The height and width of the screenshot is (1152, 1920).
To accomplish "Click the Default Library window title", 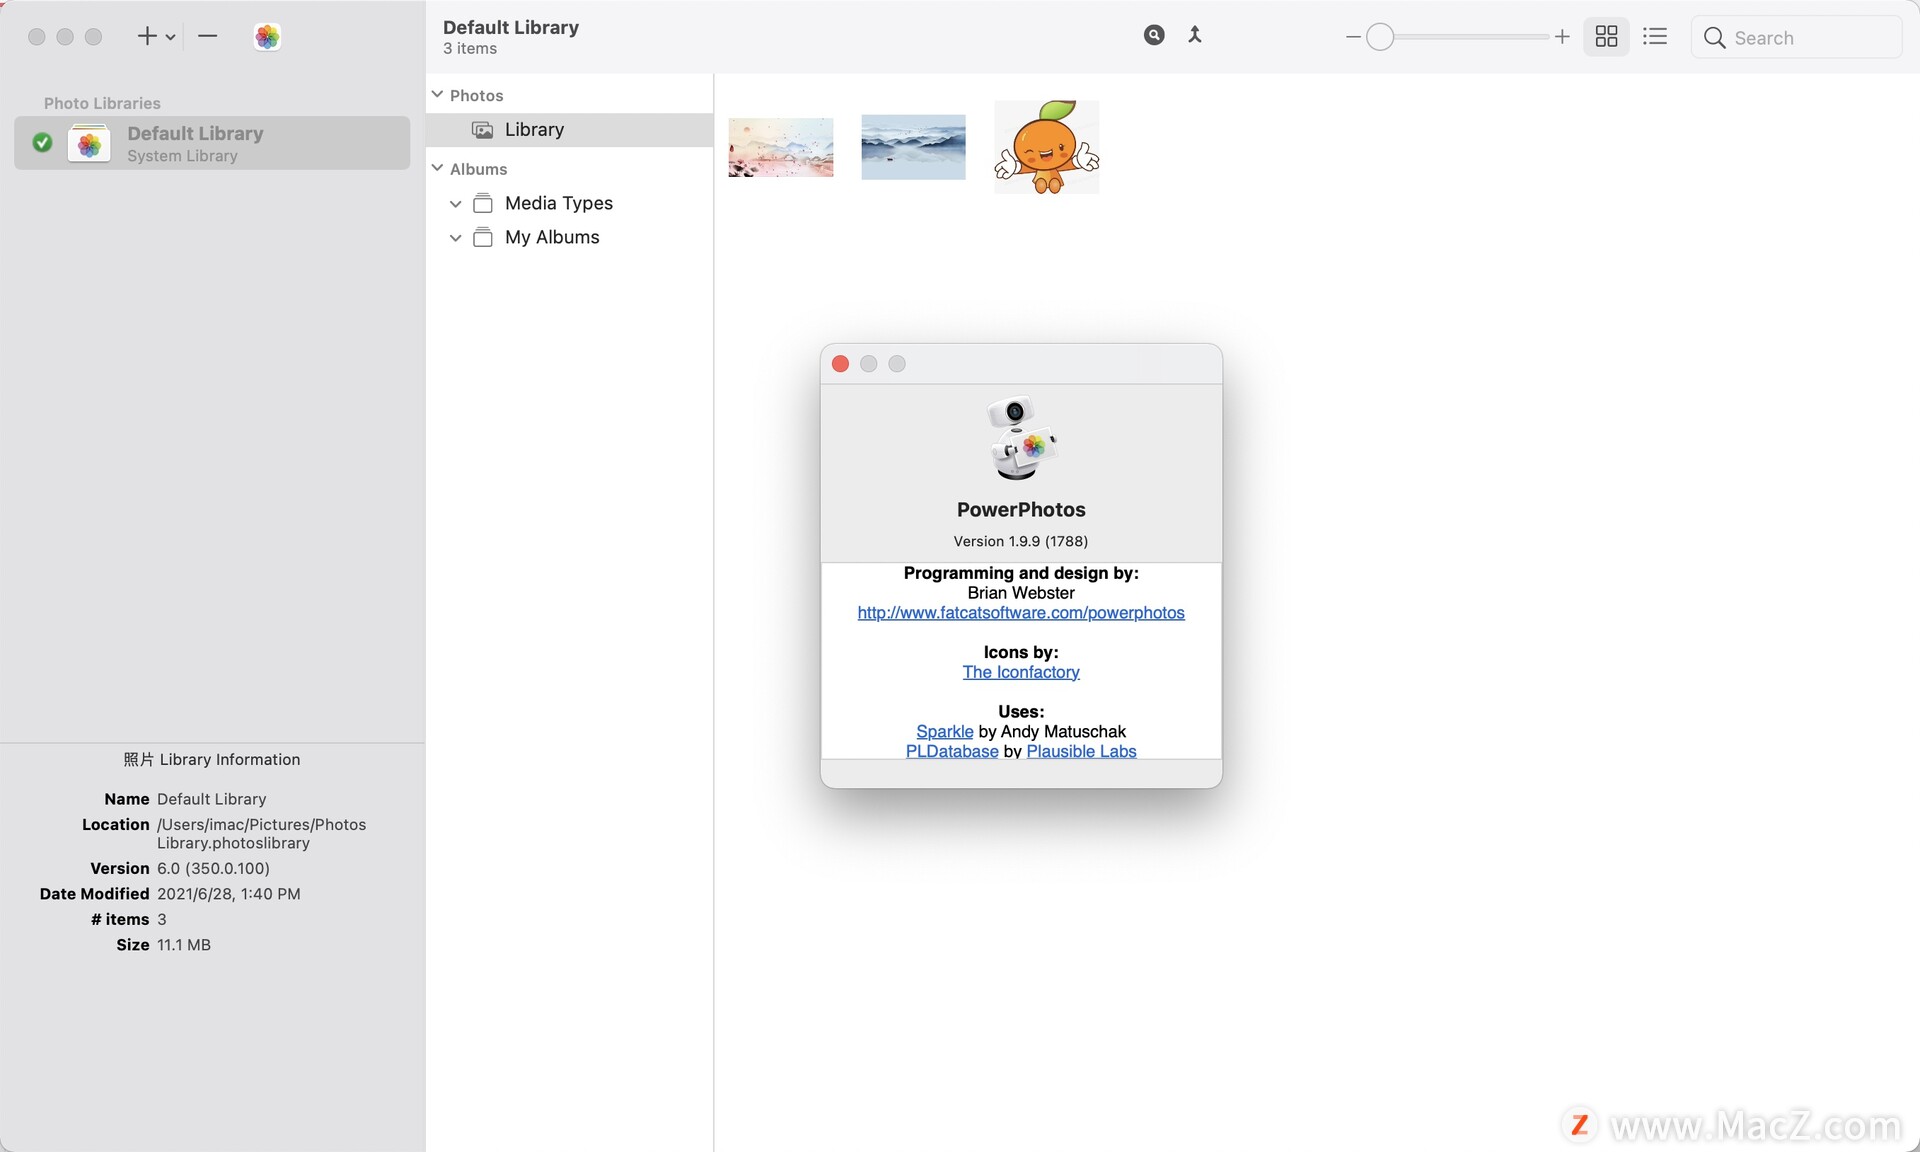I will (511, 27).
